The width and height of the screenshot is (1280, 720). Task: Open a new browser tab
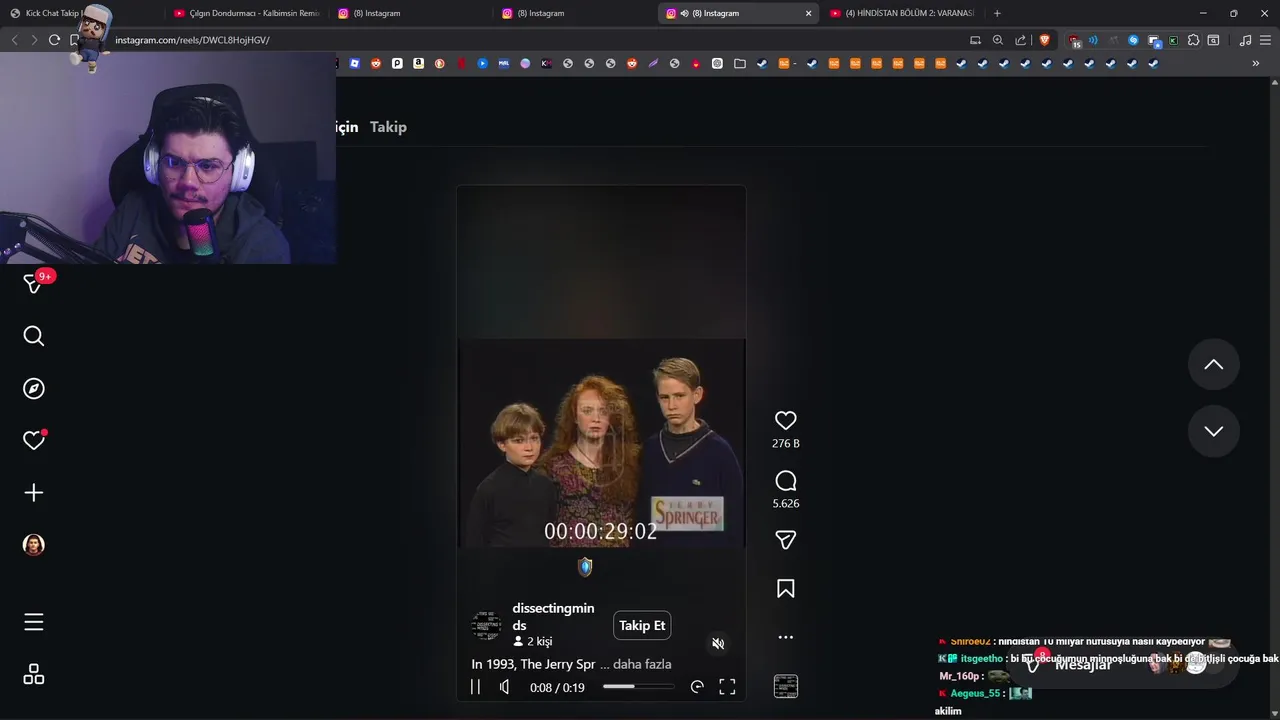coord(997,13)
